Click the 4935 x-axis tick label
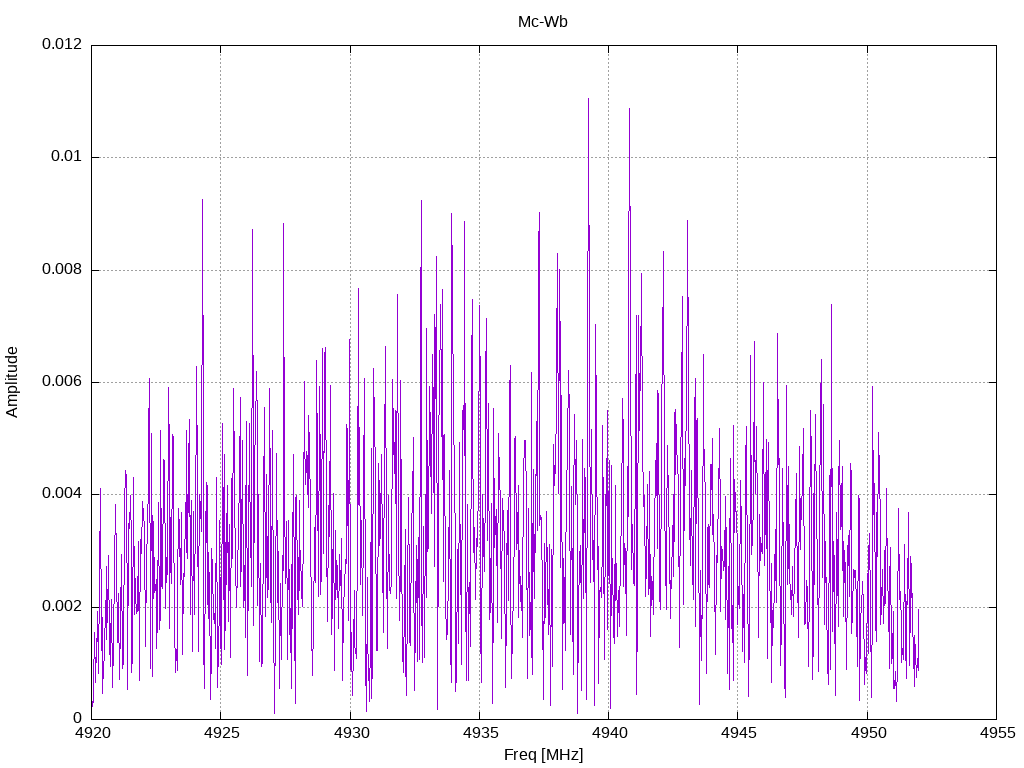Screen dimensions: 1024x768 click(480, 733)
